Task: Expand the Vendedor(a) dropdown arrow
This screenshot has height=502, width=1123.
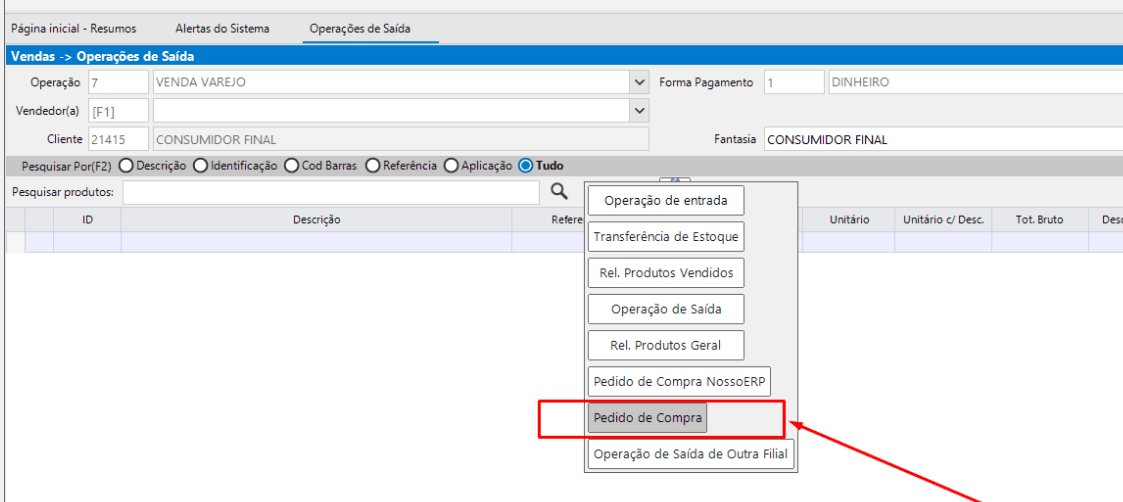Action: (640, 110)
